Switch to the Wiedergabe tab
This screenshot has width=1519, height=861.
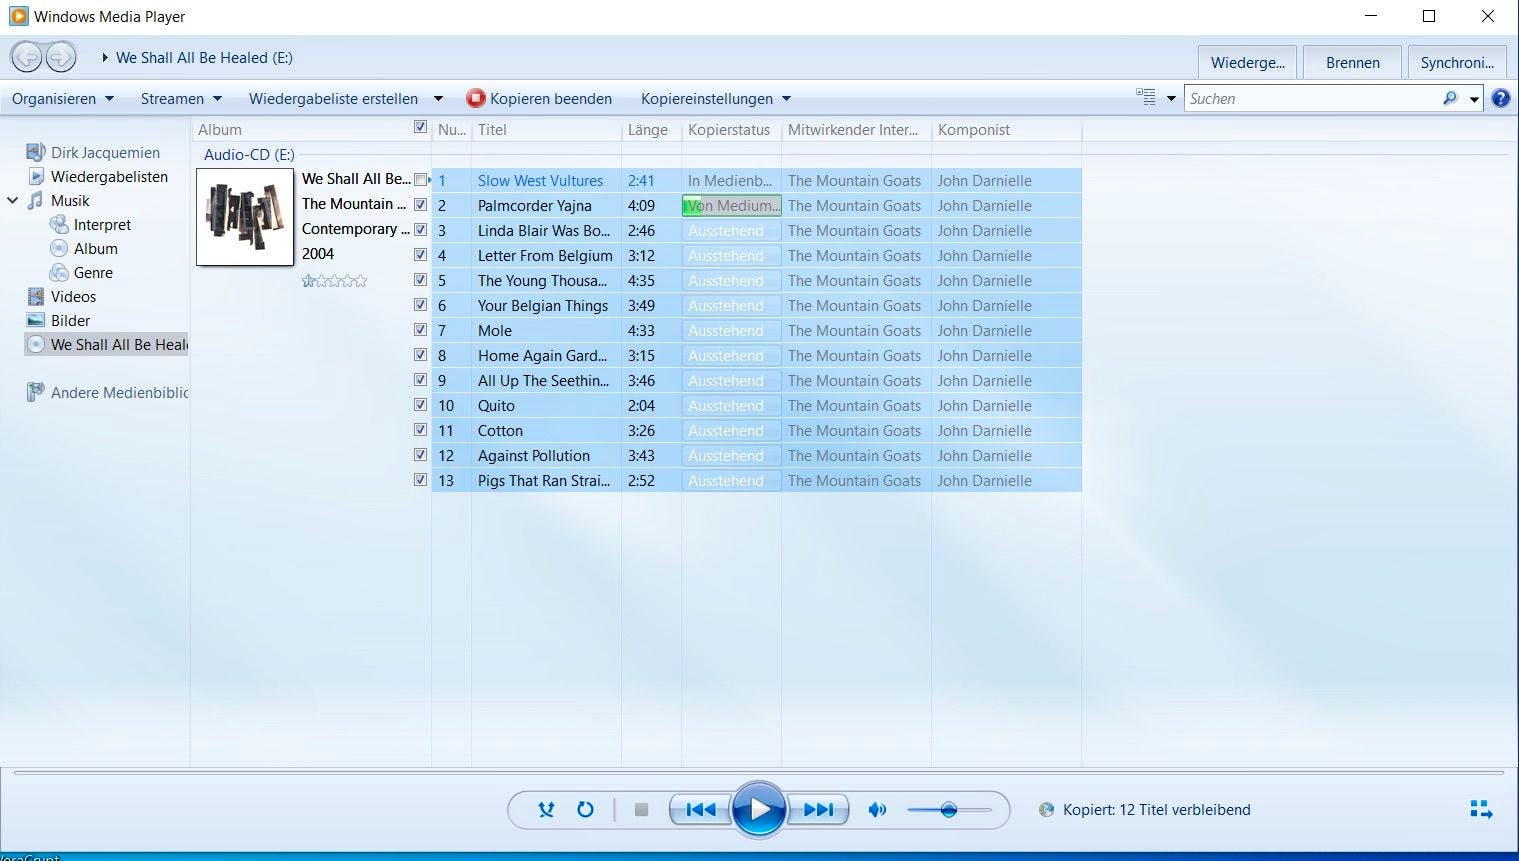1247,62
